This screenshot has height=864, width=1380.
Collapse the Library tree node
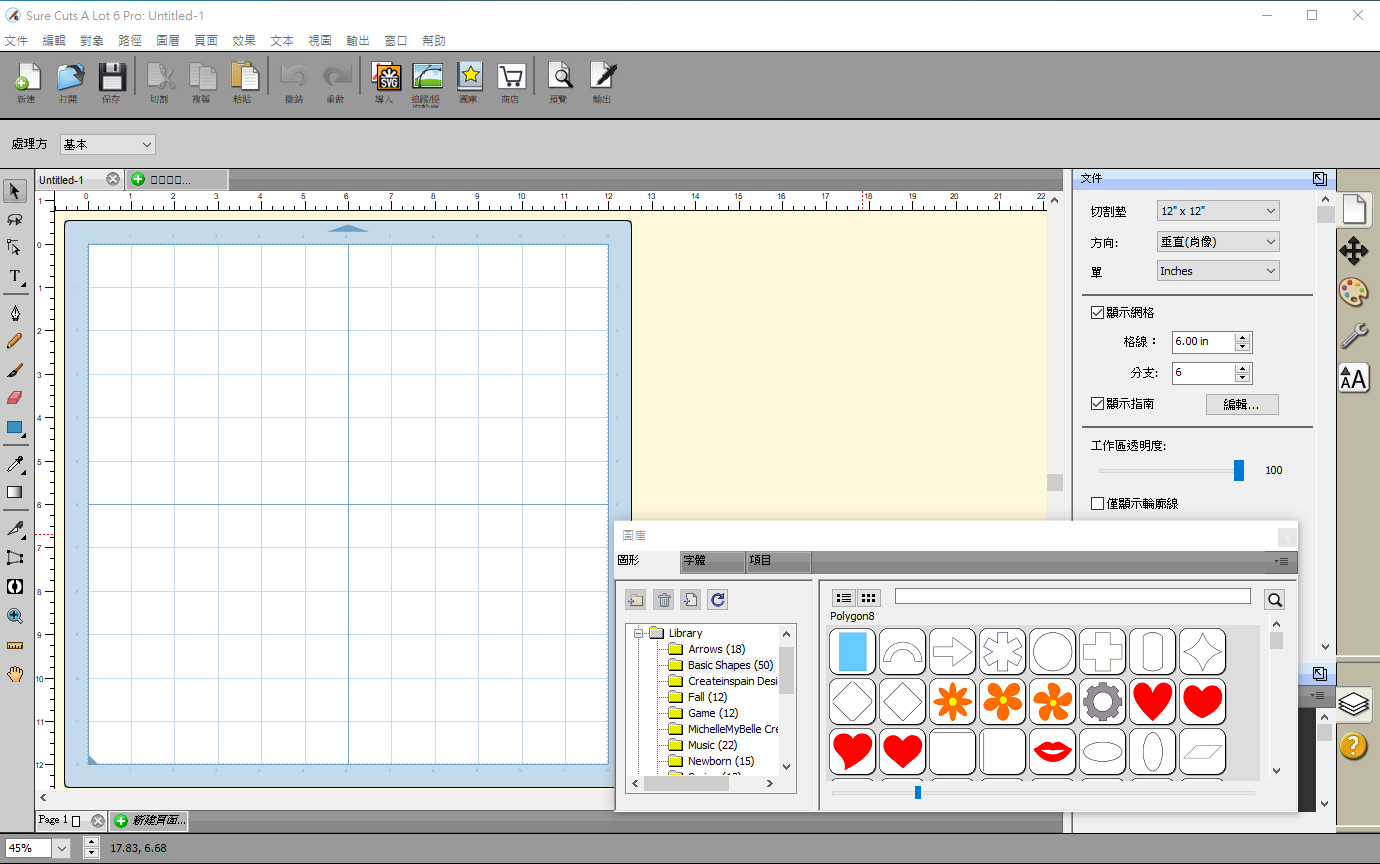coord(639,633)
